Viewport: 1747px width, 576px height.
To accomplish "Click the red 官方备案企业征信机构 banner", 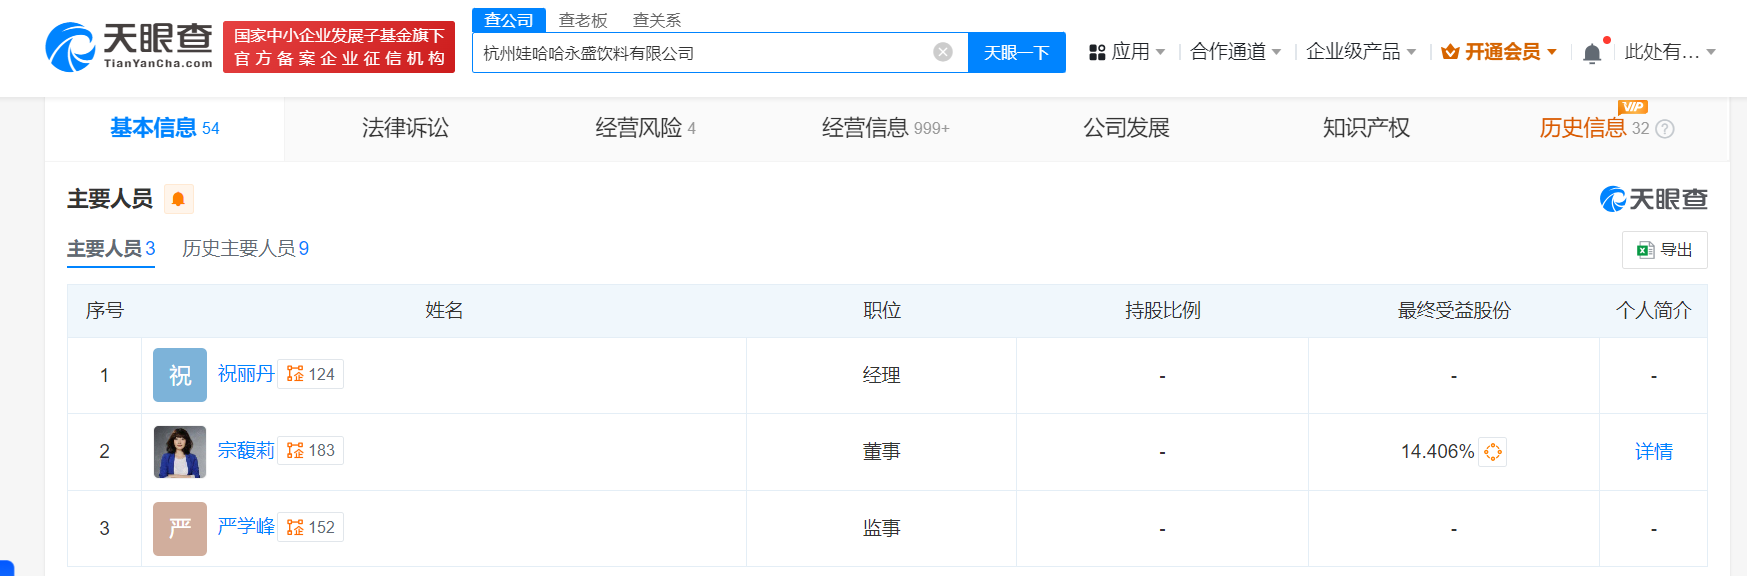I will [339, 47].
